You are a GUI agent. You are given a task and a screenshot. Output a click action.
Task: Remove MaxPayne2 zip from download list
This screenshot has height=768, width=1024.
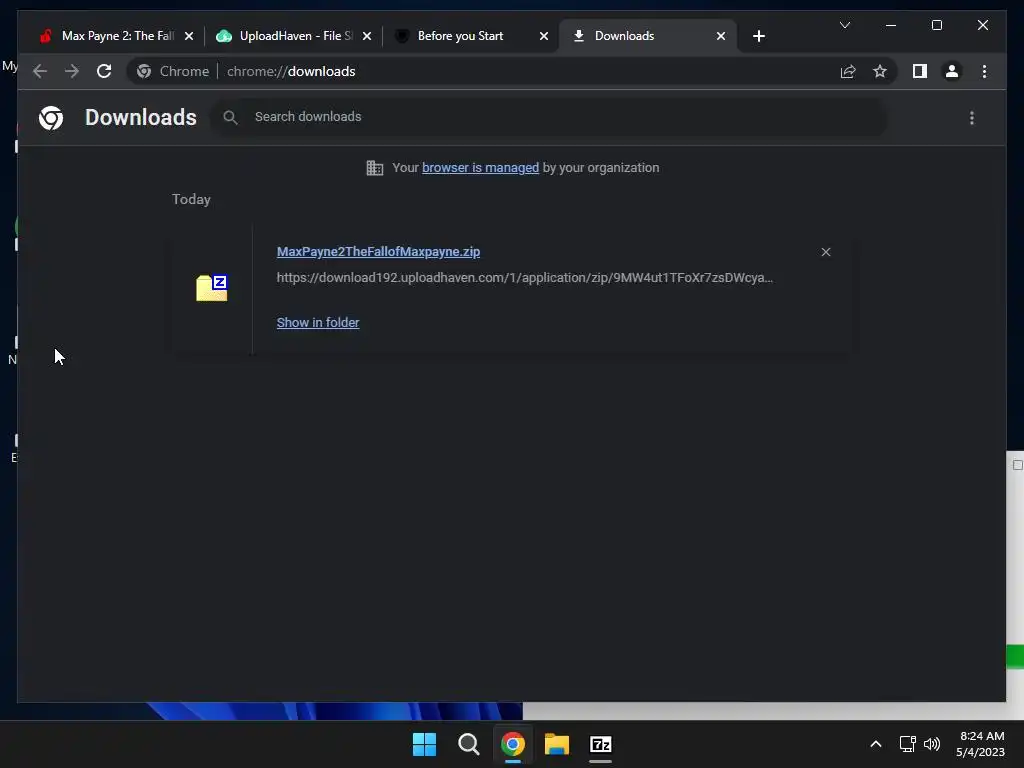click(826, 252)
